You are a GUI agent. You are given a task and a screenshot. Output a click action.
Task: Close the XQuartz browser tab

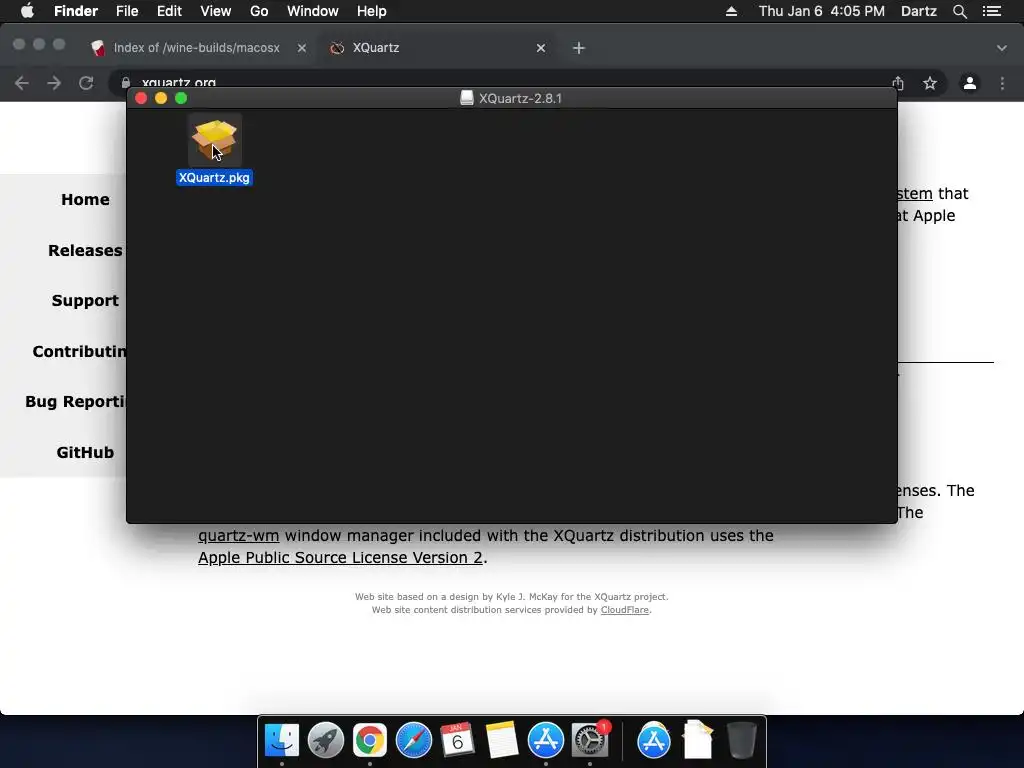click(x=541, y=48)
